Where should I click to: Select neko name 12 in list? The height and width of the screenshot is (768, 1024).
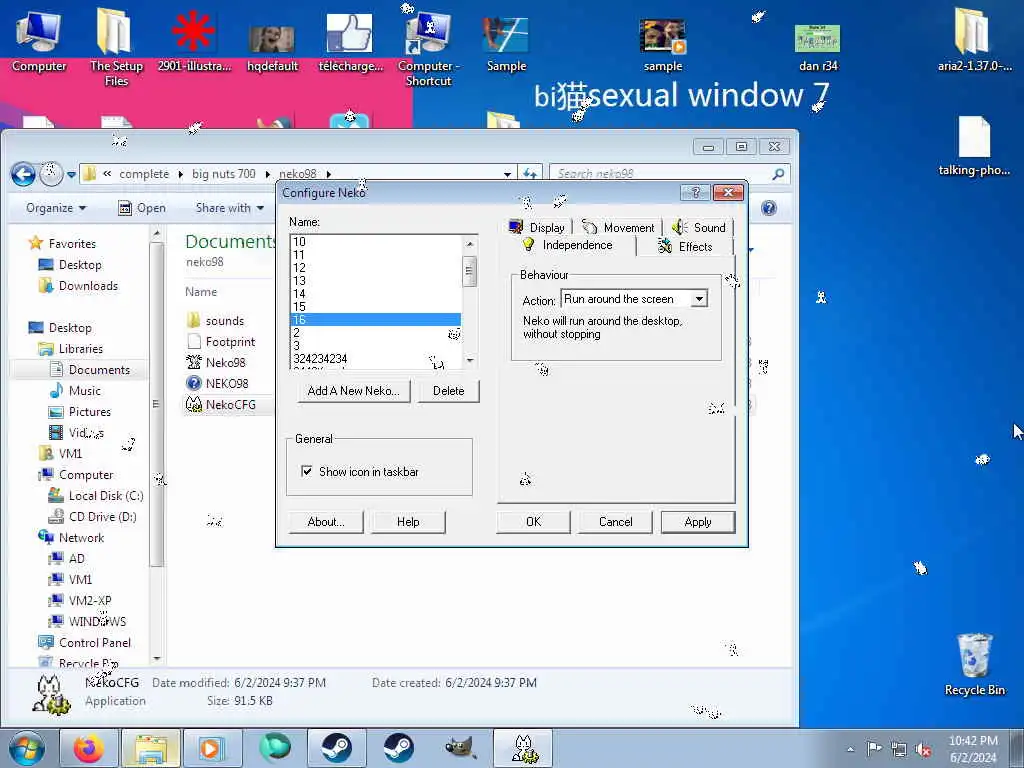click(x=376, y=267)
